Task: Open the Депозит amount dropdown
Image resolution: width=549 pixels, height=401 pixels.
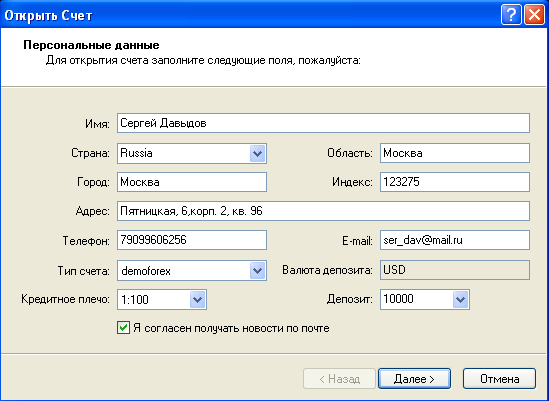Action: (x=460, y=299)
